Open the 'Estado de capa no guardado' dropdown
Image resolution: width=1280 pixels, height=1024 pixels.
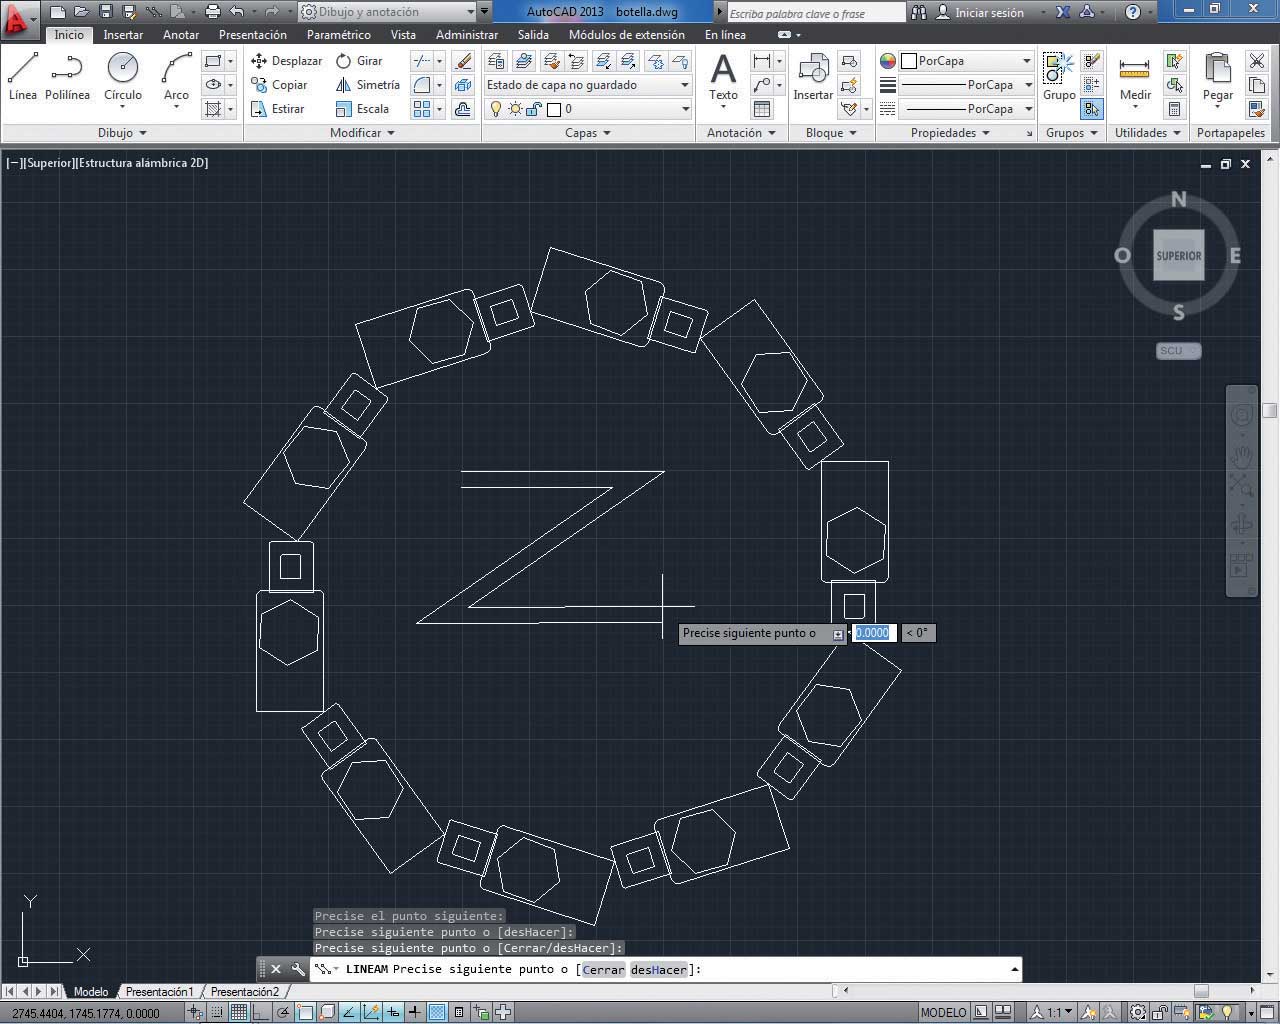(589, 85)
